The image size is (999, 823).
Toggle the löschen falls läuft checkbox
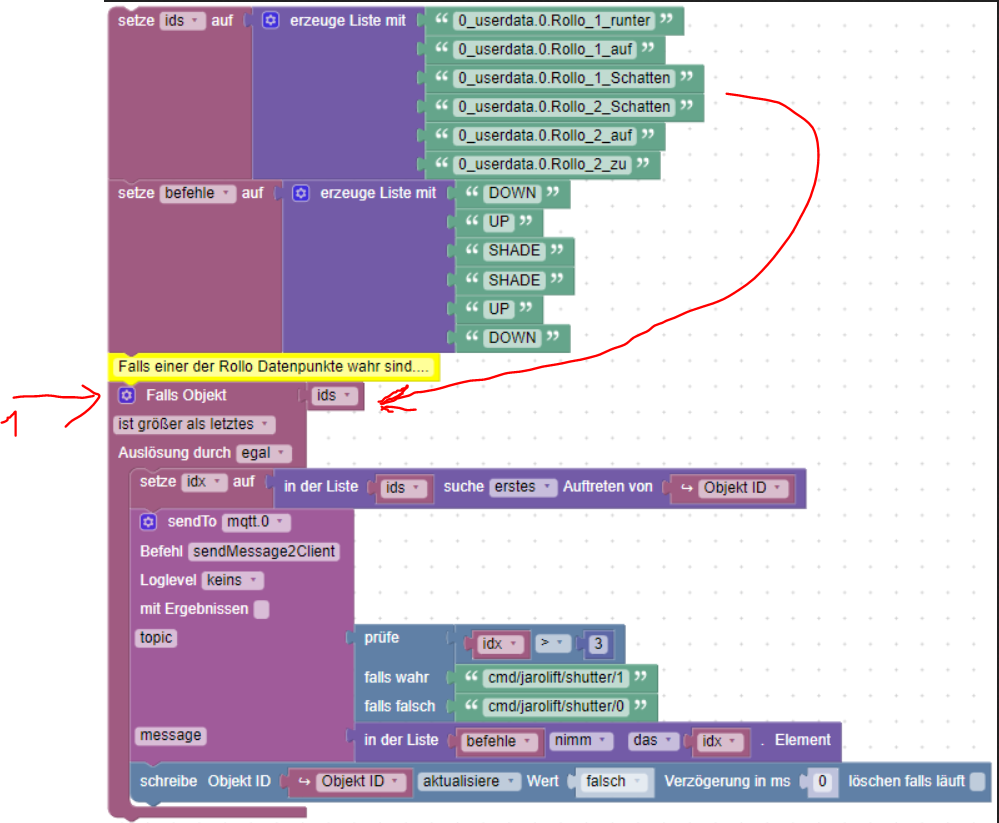[977, 782]
